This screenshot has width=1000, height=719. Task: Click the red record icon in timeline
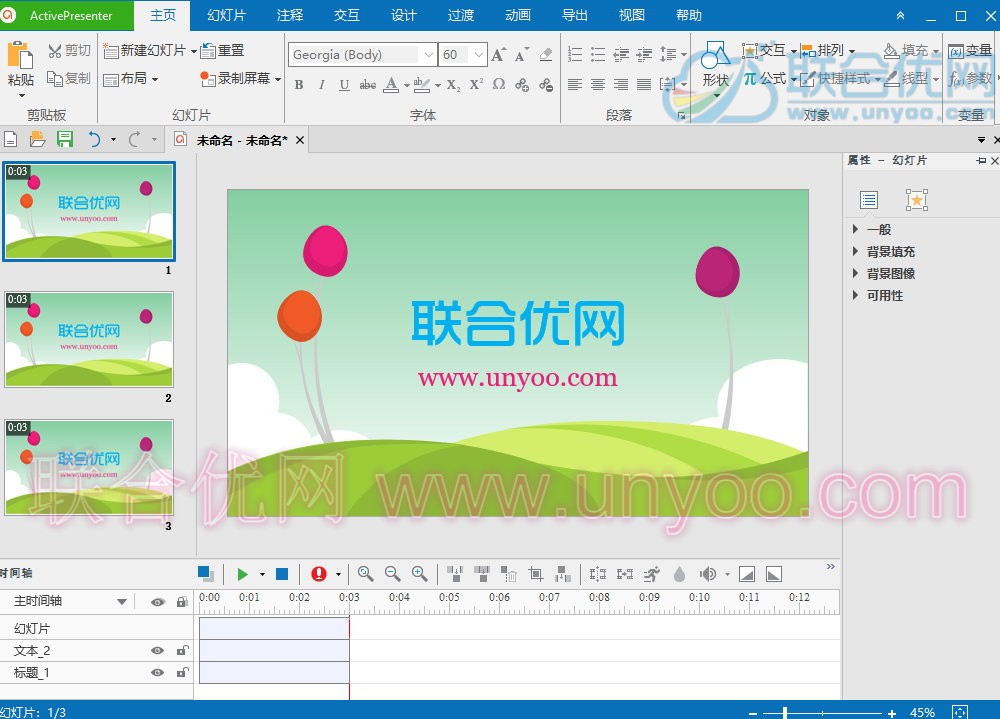click(319, 574)
